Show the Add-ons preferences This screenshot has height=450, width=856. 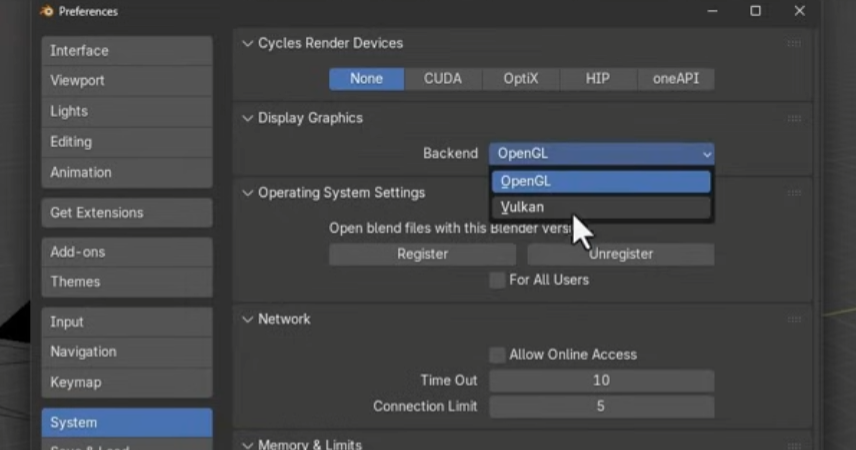coord(127,252)
